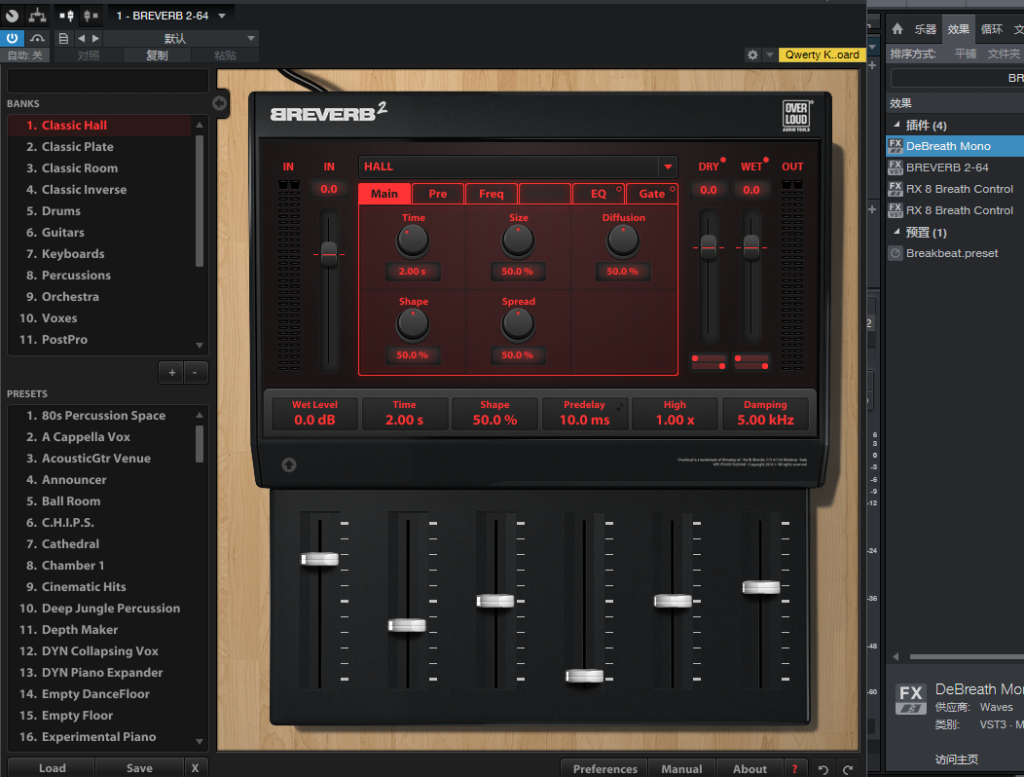Click the X delete preset button
This screenshot has width=1024, height=777.
pos(195,768)
